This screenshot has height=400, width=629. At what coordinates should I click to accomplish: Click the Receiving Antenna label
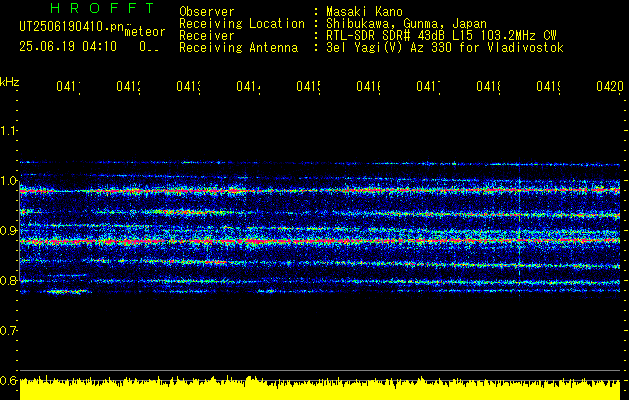pyautogui.click(x=239, y=48)
